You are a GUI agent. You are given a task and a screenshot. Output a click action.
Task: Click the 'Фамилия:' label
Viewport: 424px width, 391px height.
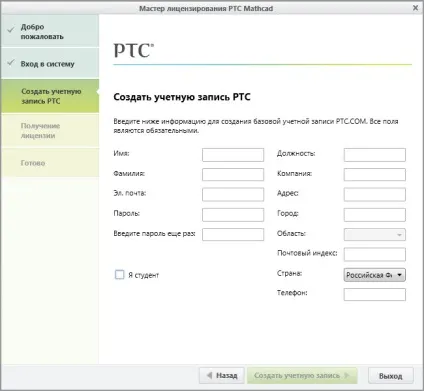(129, 174)
